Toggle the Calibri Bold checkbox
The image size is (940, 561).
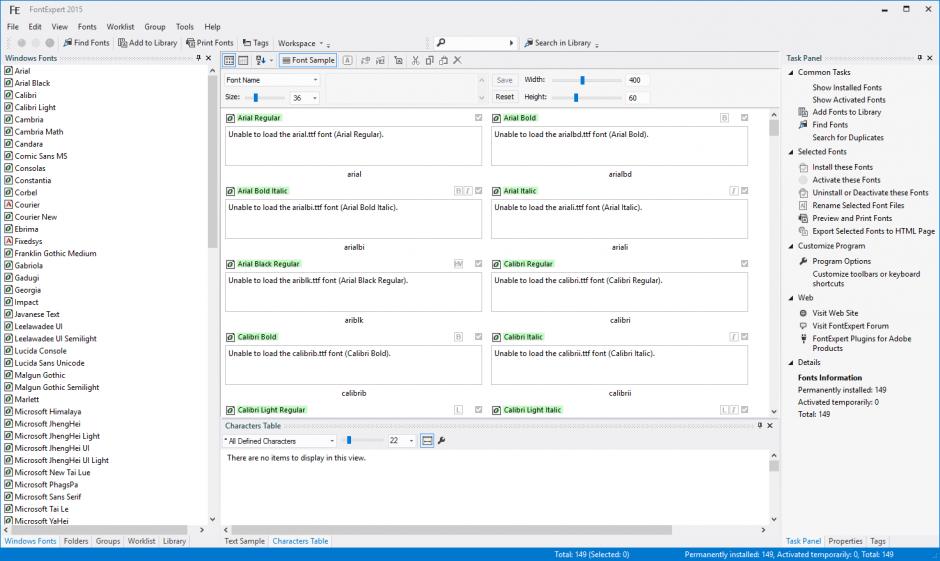pyautogui.click(x=478, y=337)
